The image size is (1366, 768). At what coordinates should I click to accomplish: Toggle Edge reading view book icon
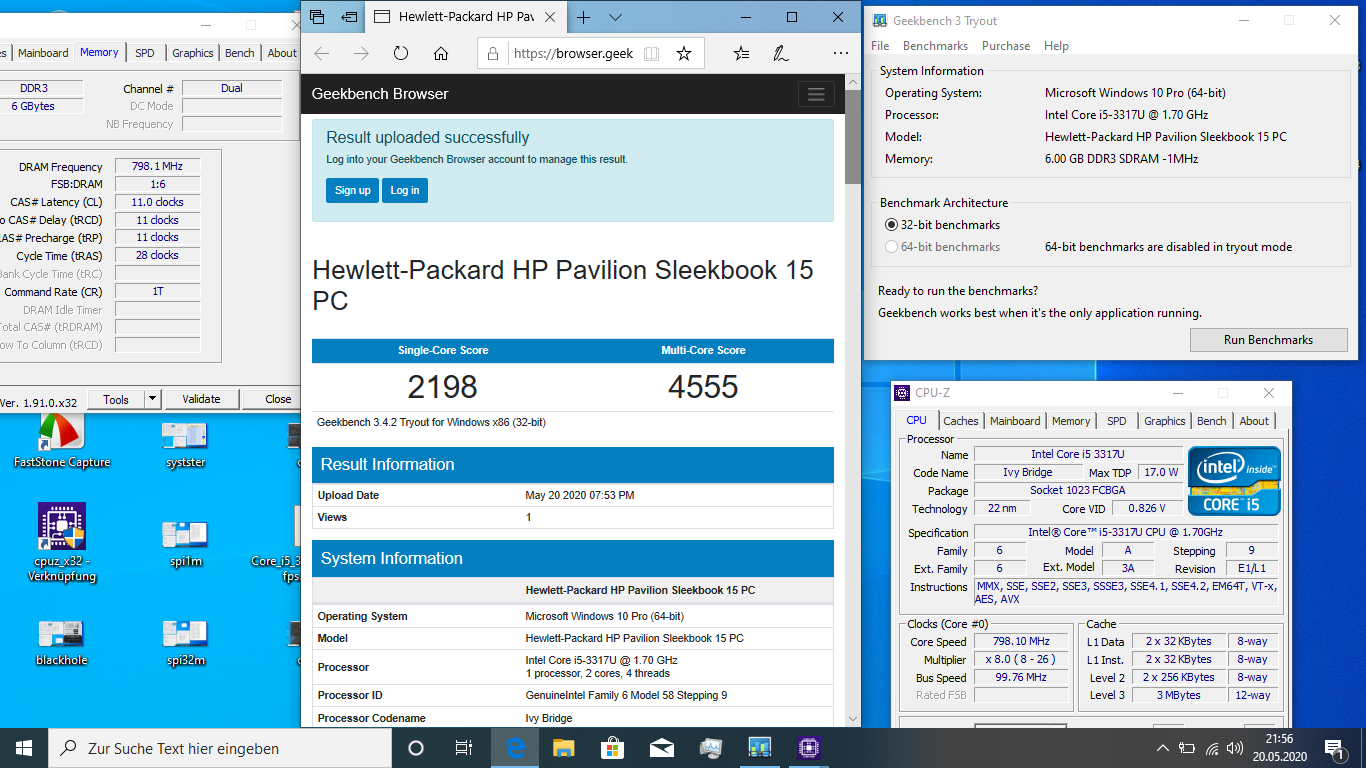click(651, 54)
